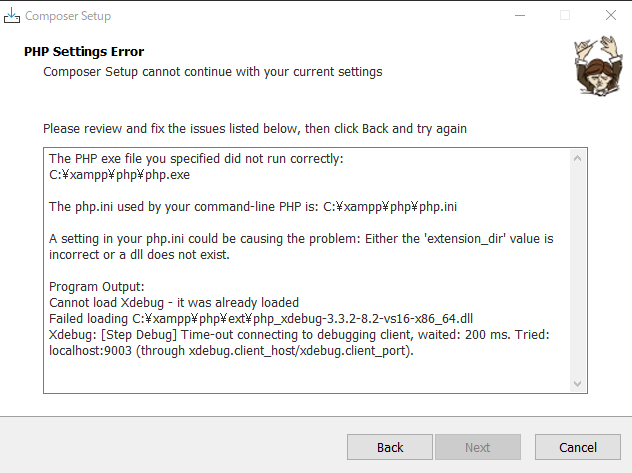This screenshot has width=632, height=473.
Task: Click the "Composer Setup" title bar text
Action: pyautogui.click(x=68, y=16)
